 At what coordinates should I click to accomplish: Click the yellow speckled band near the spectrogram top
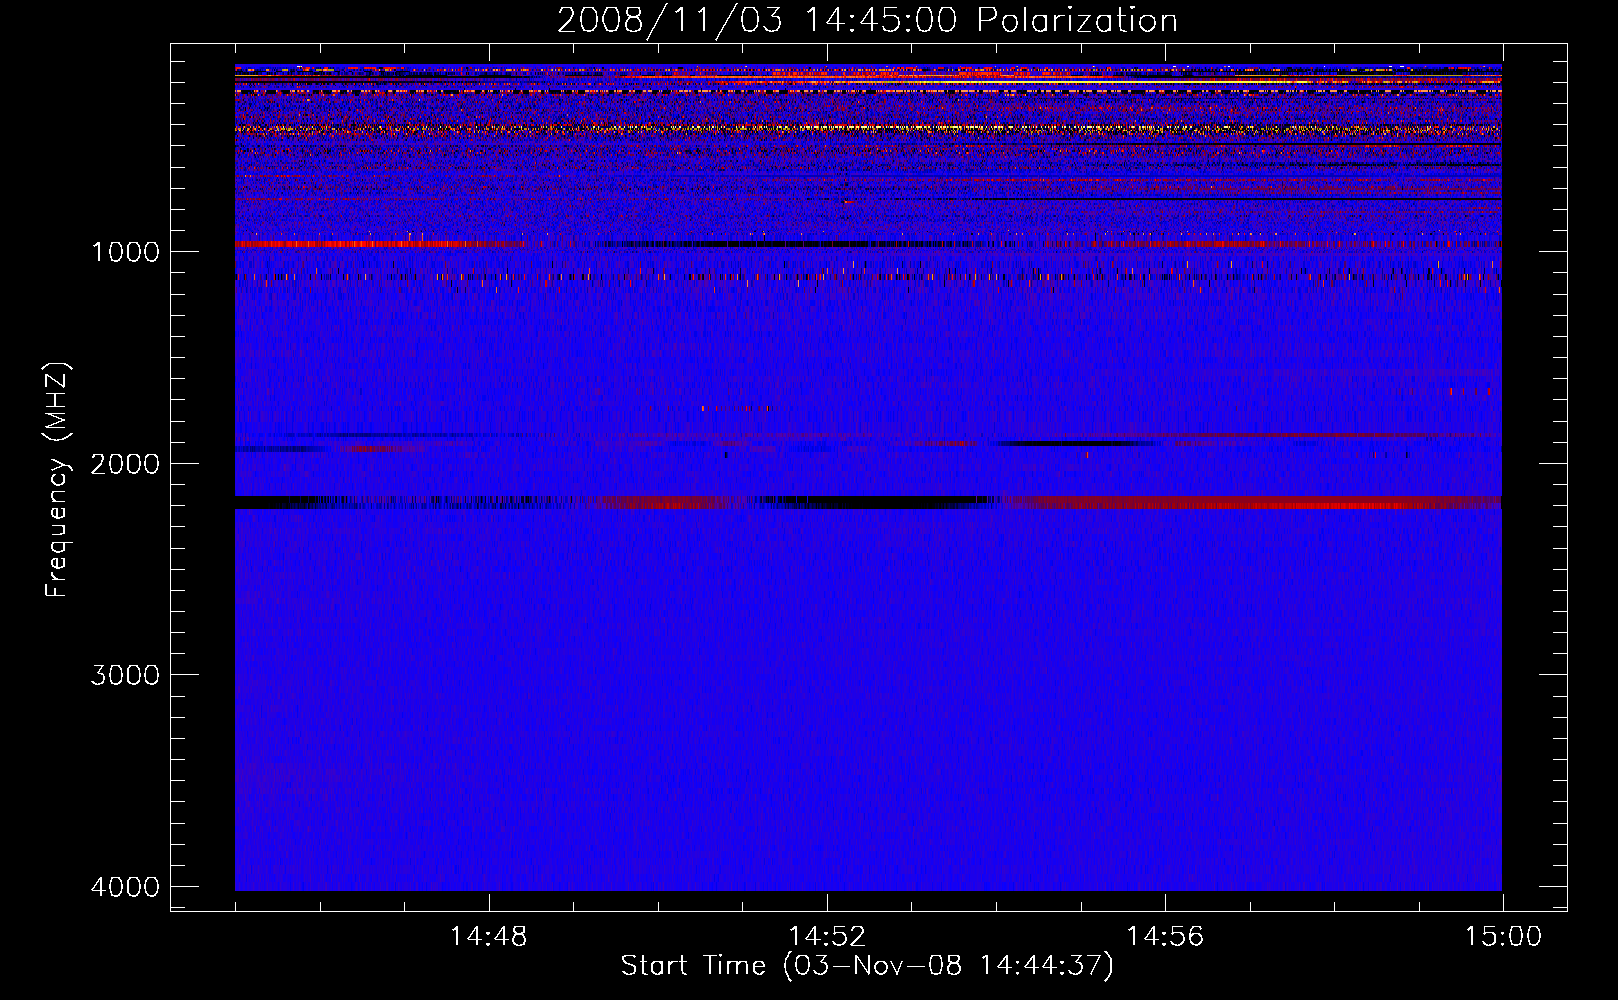868,129
